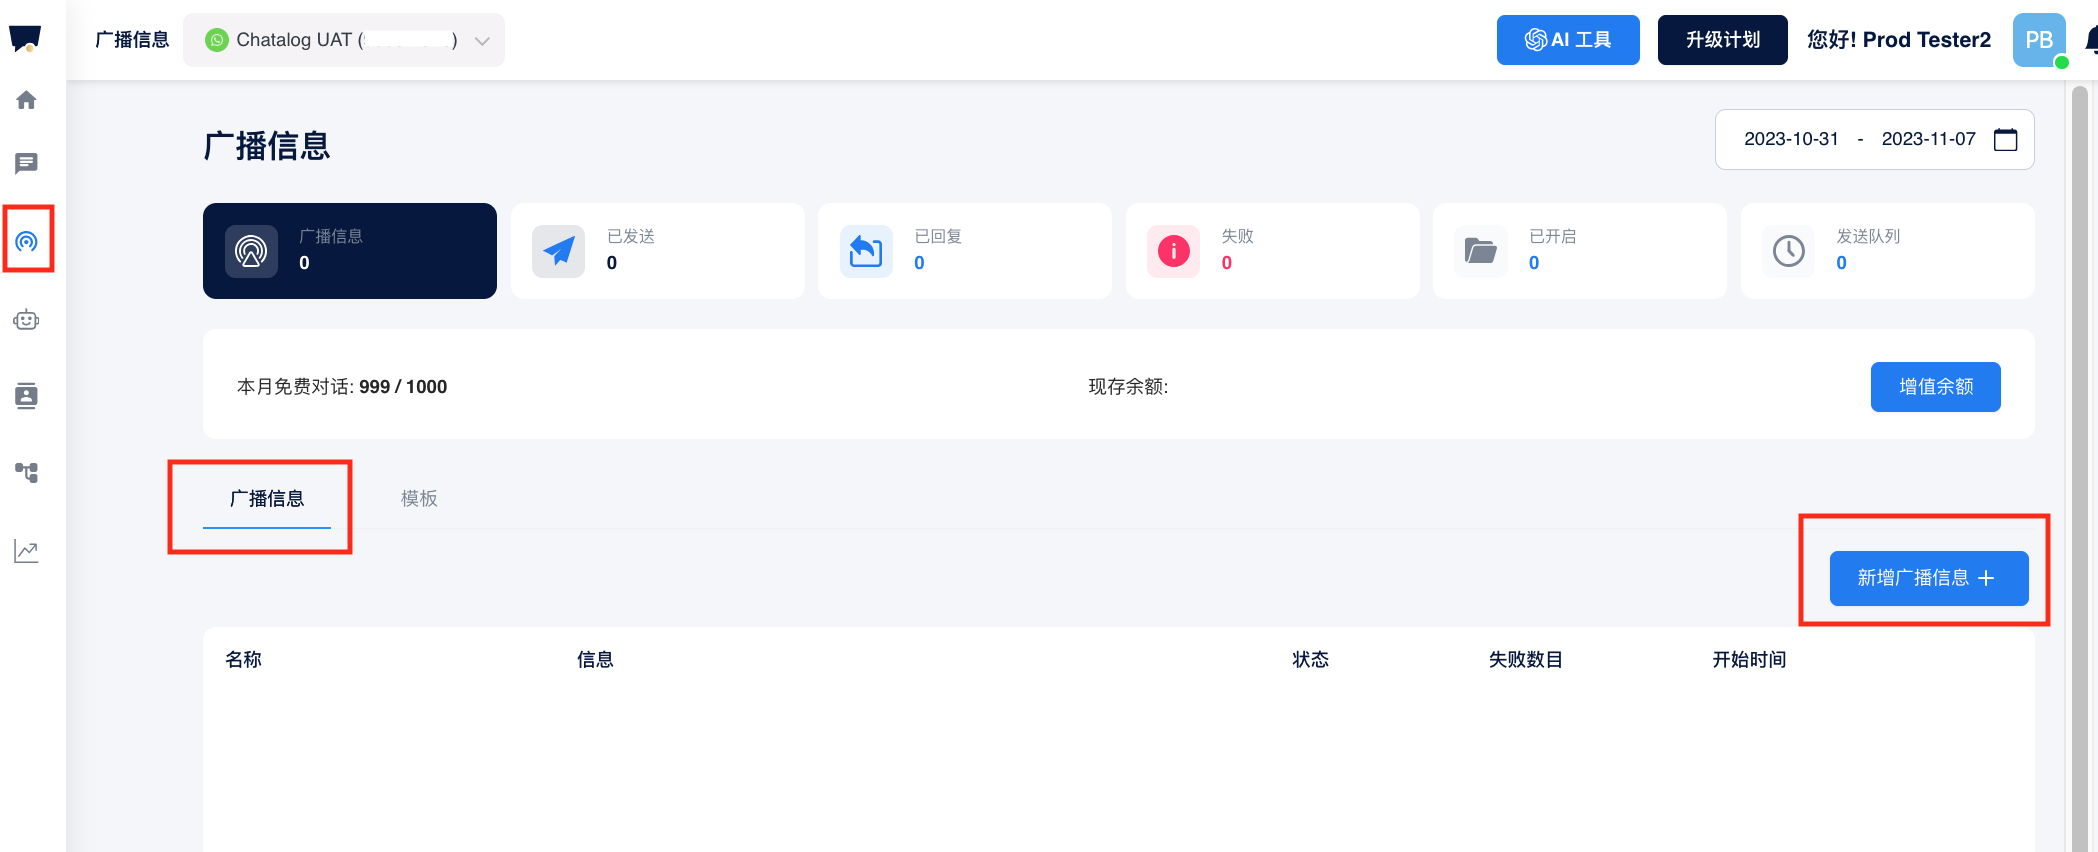This screenshot has width=2098, height=852.
Task: Open the chatbot robot sidebar icon
Action: point(27,320)
